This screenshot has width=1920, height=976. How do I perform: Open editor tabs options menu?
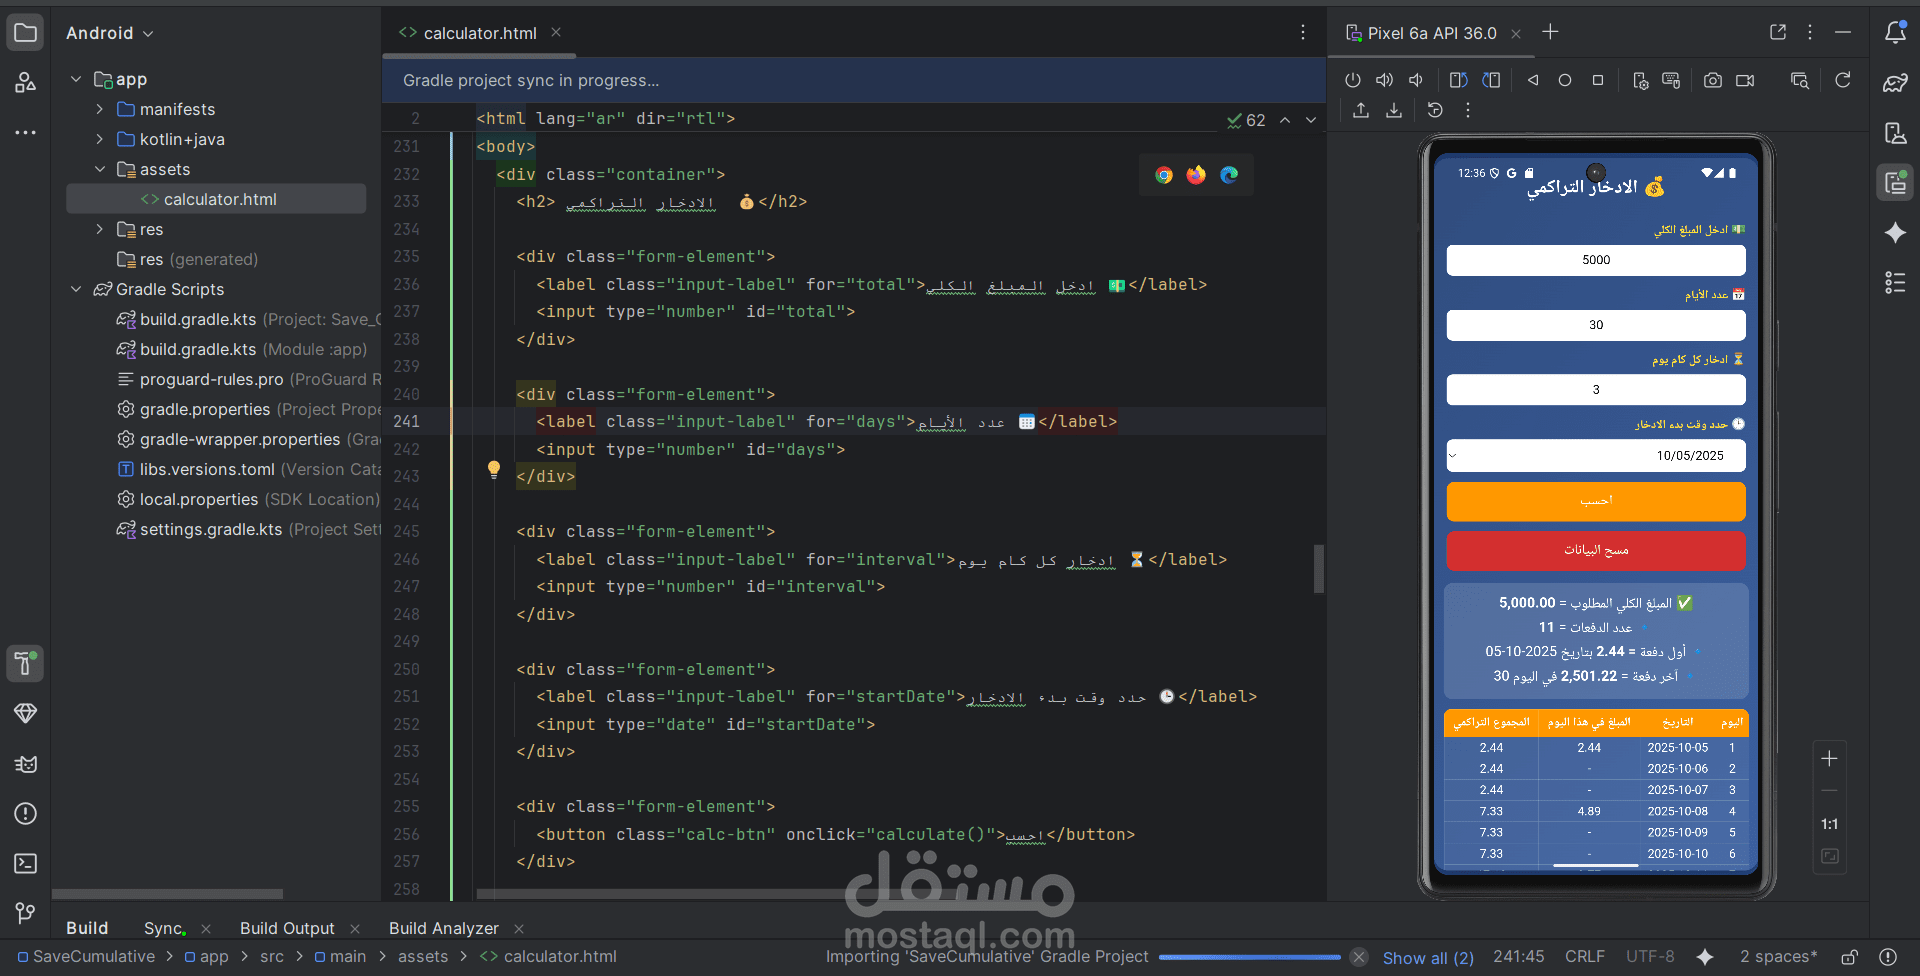[x=1303, y=33]
